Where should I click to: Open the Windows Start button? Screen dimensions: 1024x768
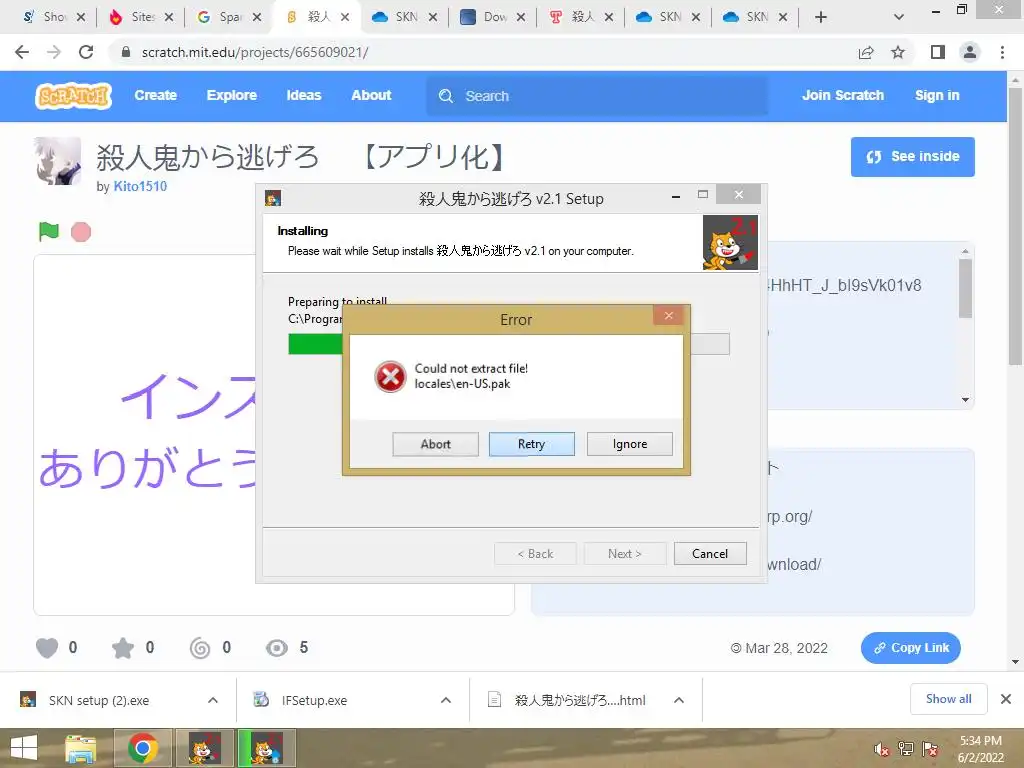[24, 748]
